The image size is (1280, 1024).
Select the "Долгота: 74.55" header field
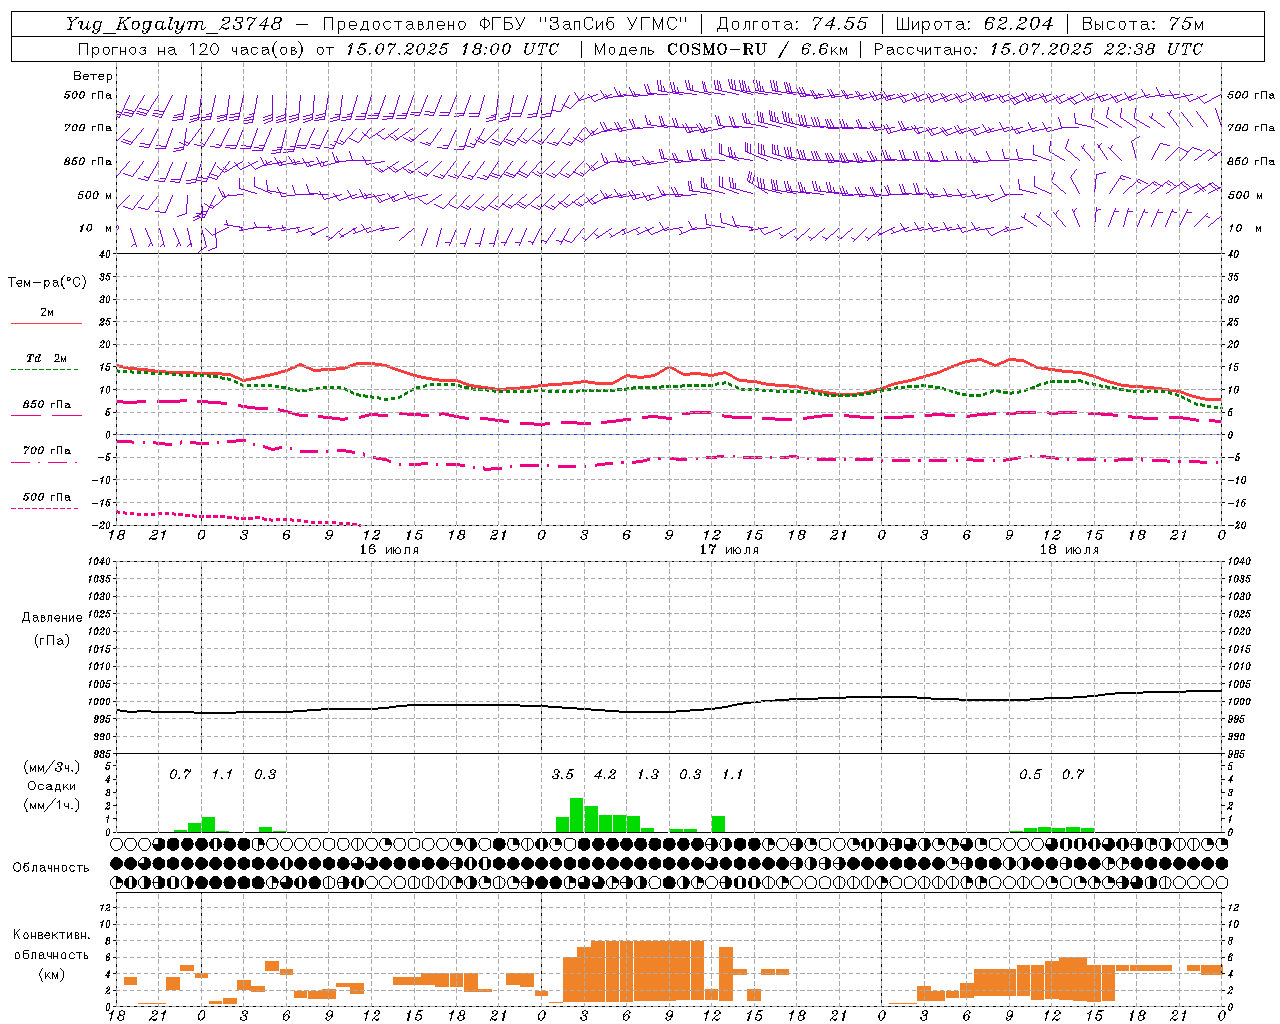tap(792, 23)
